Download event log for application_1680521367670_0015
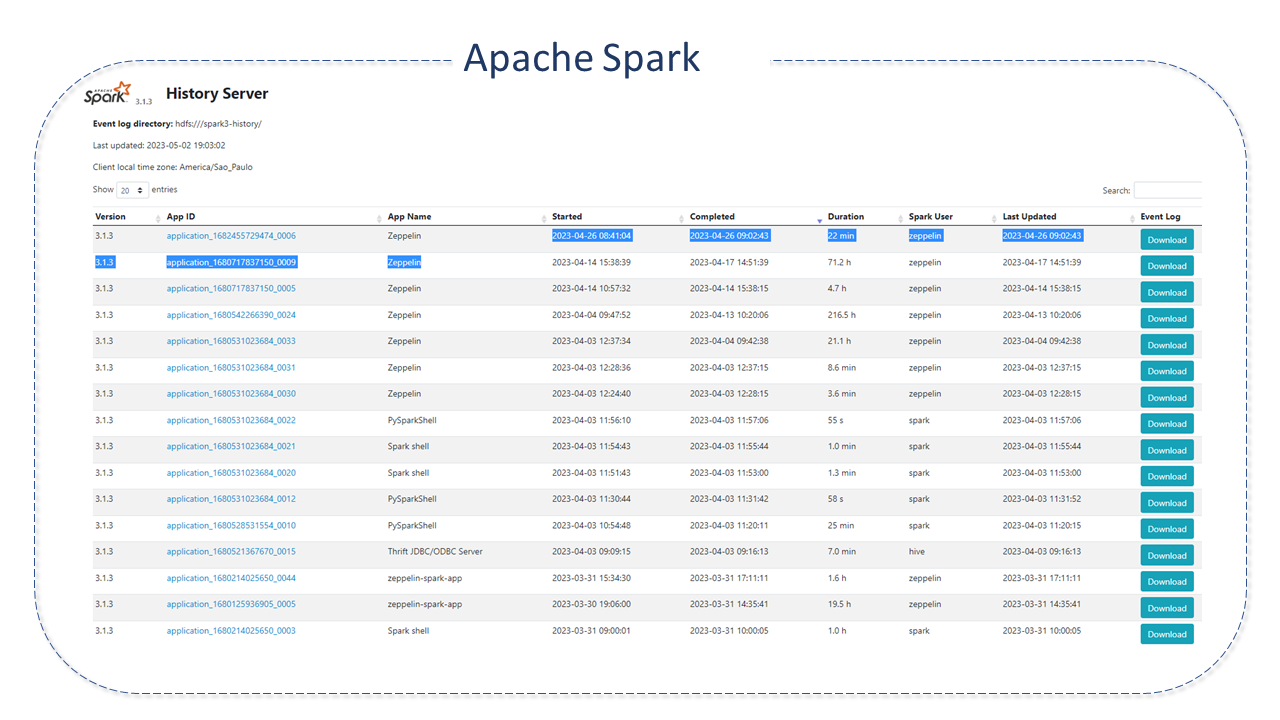This screenshot has width=1280, height=720. click(1167, 556)
